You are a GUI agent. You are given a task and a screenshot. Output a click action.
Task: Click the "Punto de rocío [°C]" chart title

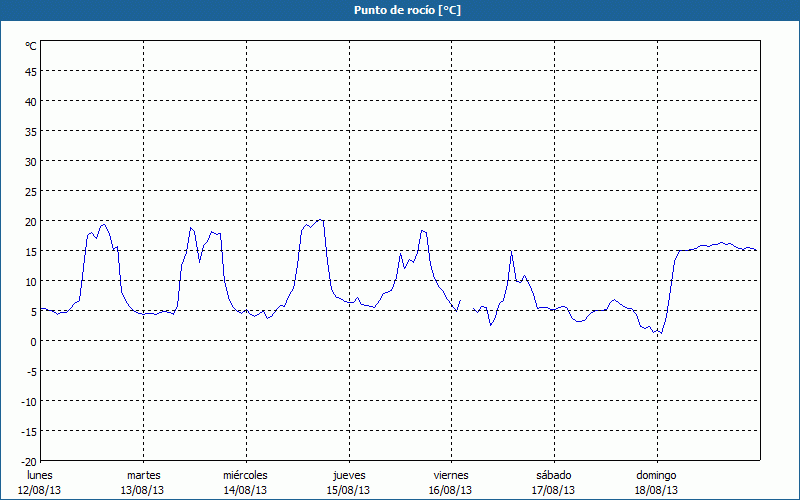coord(400,10)
